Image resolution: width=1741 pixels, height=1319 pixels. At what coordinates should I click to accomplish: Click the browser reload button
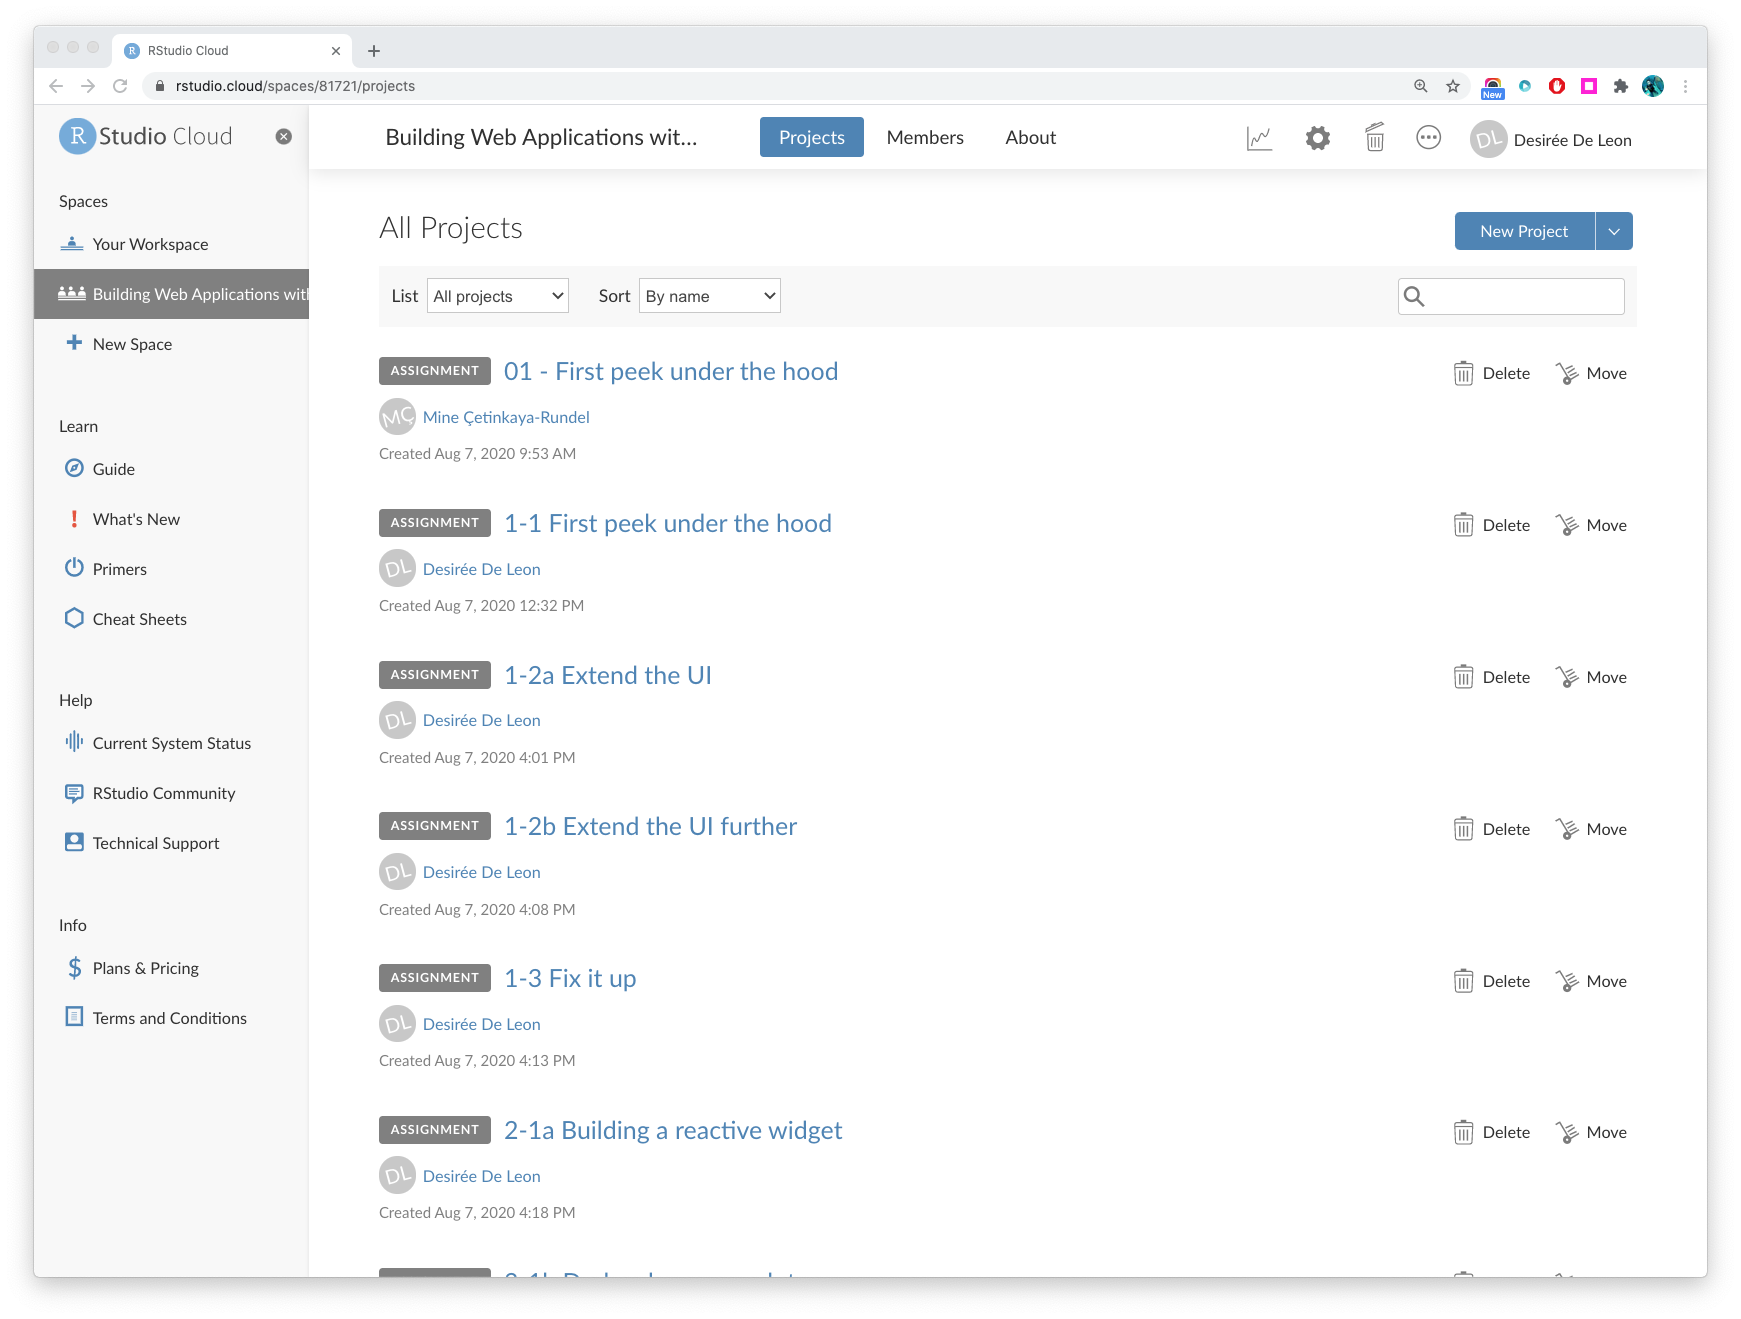click(120, 86)
